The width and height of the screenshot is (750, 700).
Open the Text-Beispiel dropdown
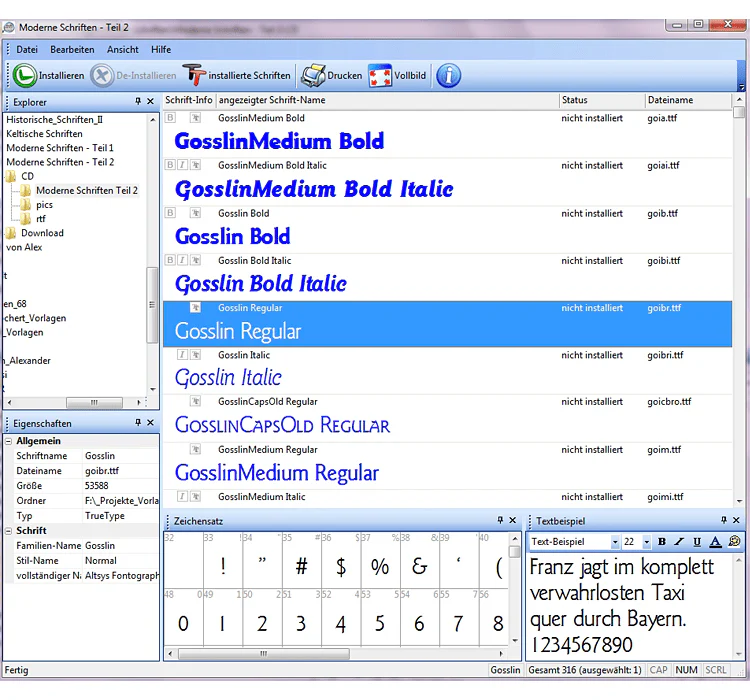[x=615, y=542]
